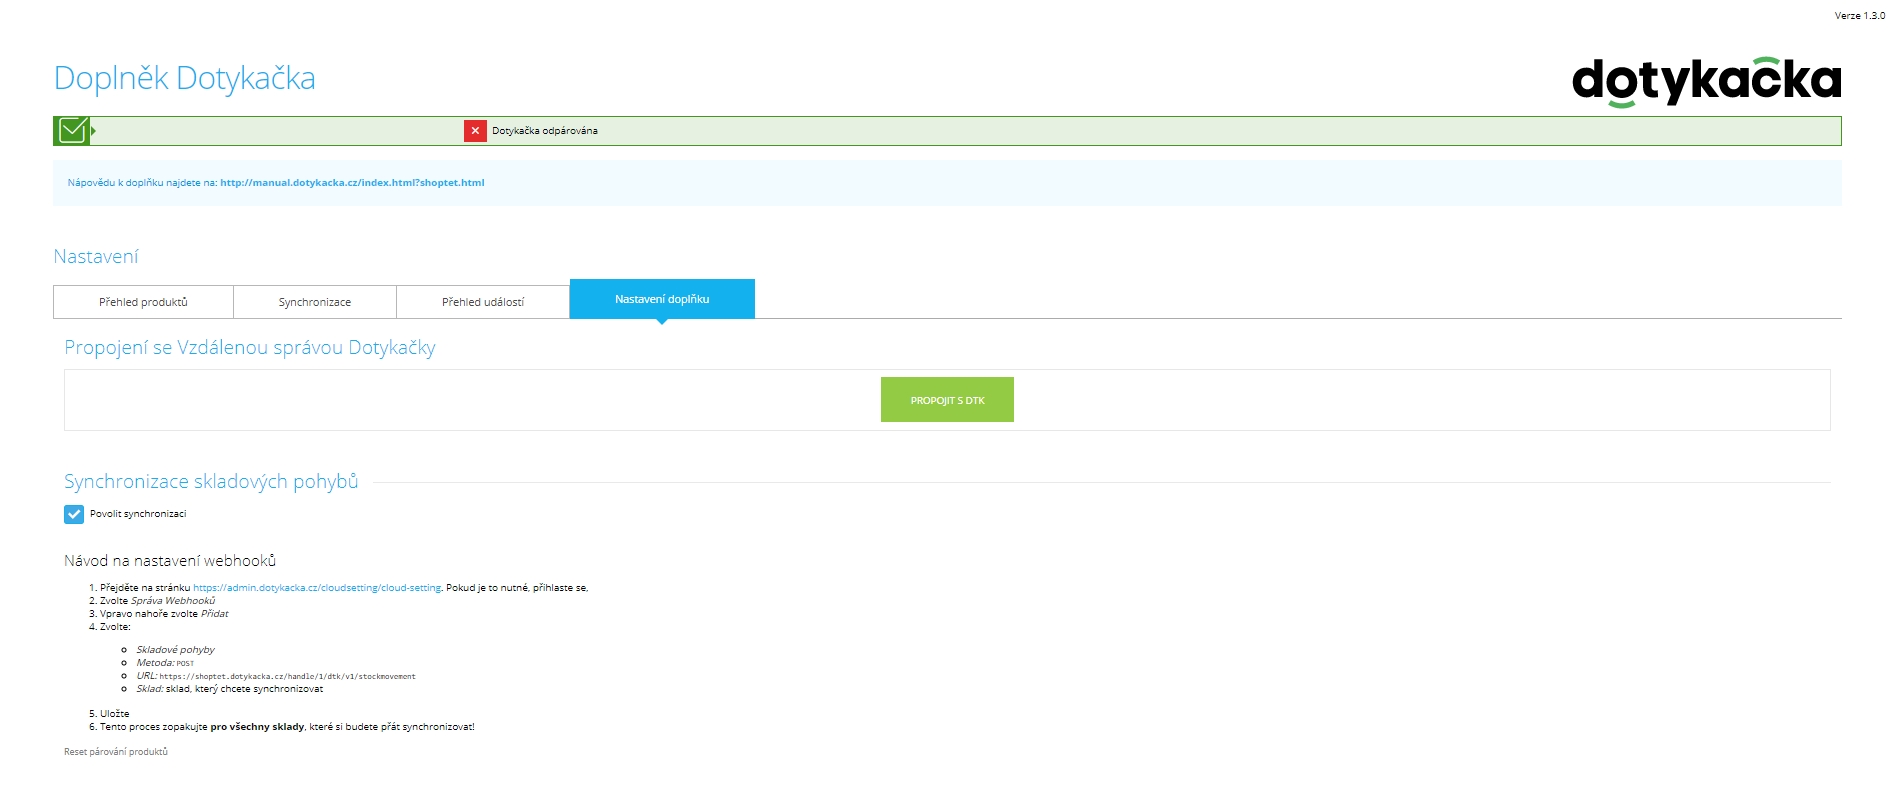
Task: Click the Doplněk Dotykačka heading
Action: point(184,78)
